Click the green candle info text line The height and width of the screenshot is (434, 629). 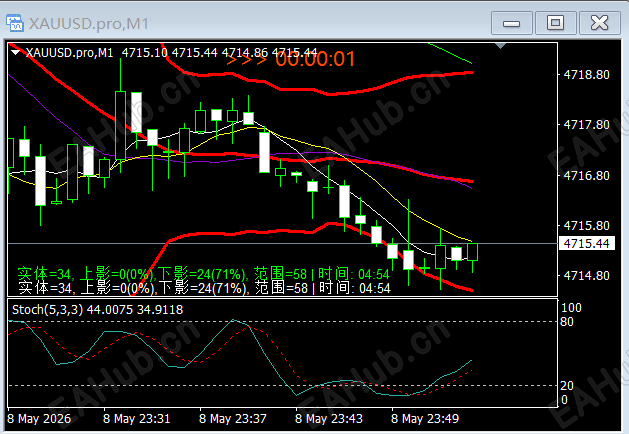tap(203, 274)
